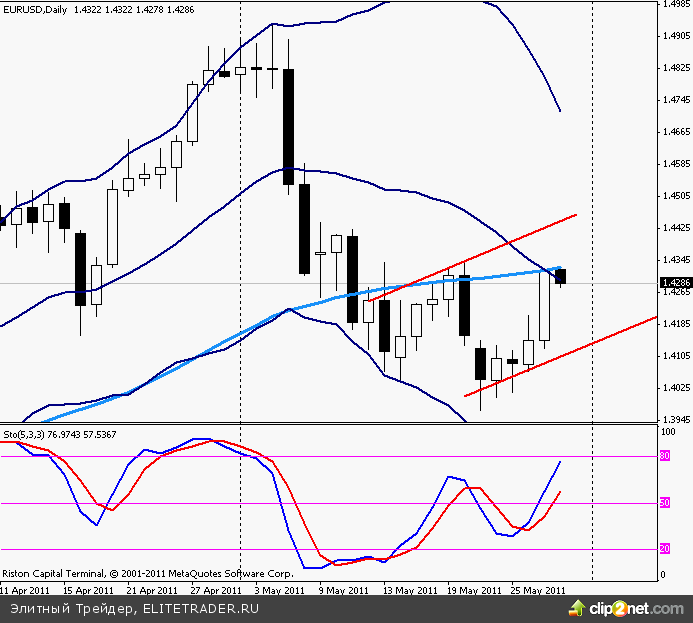Click the current price tag 1.4286

(676, 283)
